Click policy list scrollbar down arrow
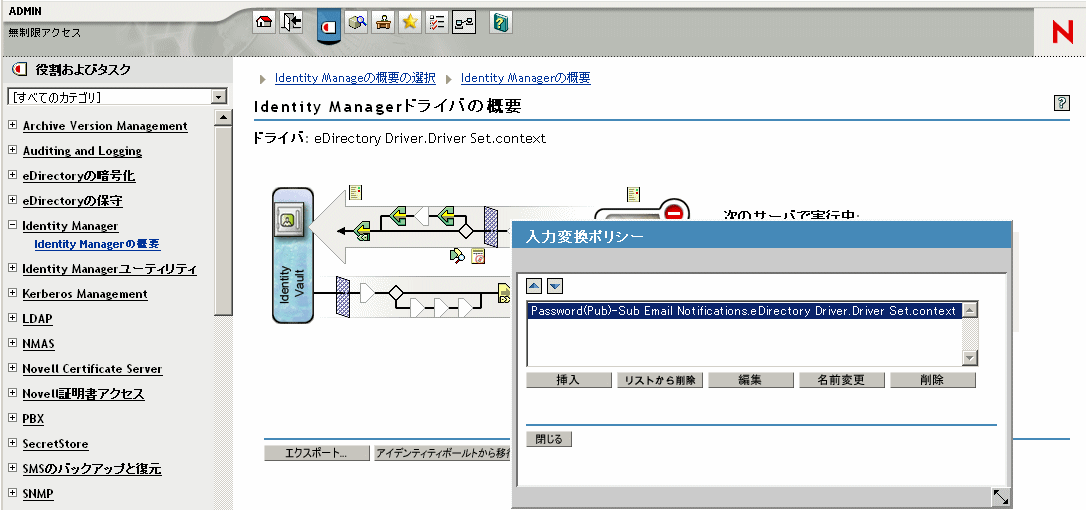Image resolution: width=1086 pixels, height=510 pixels. (x=970, y=358)
